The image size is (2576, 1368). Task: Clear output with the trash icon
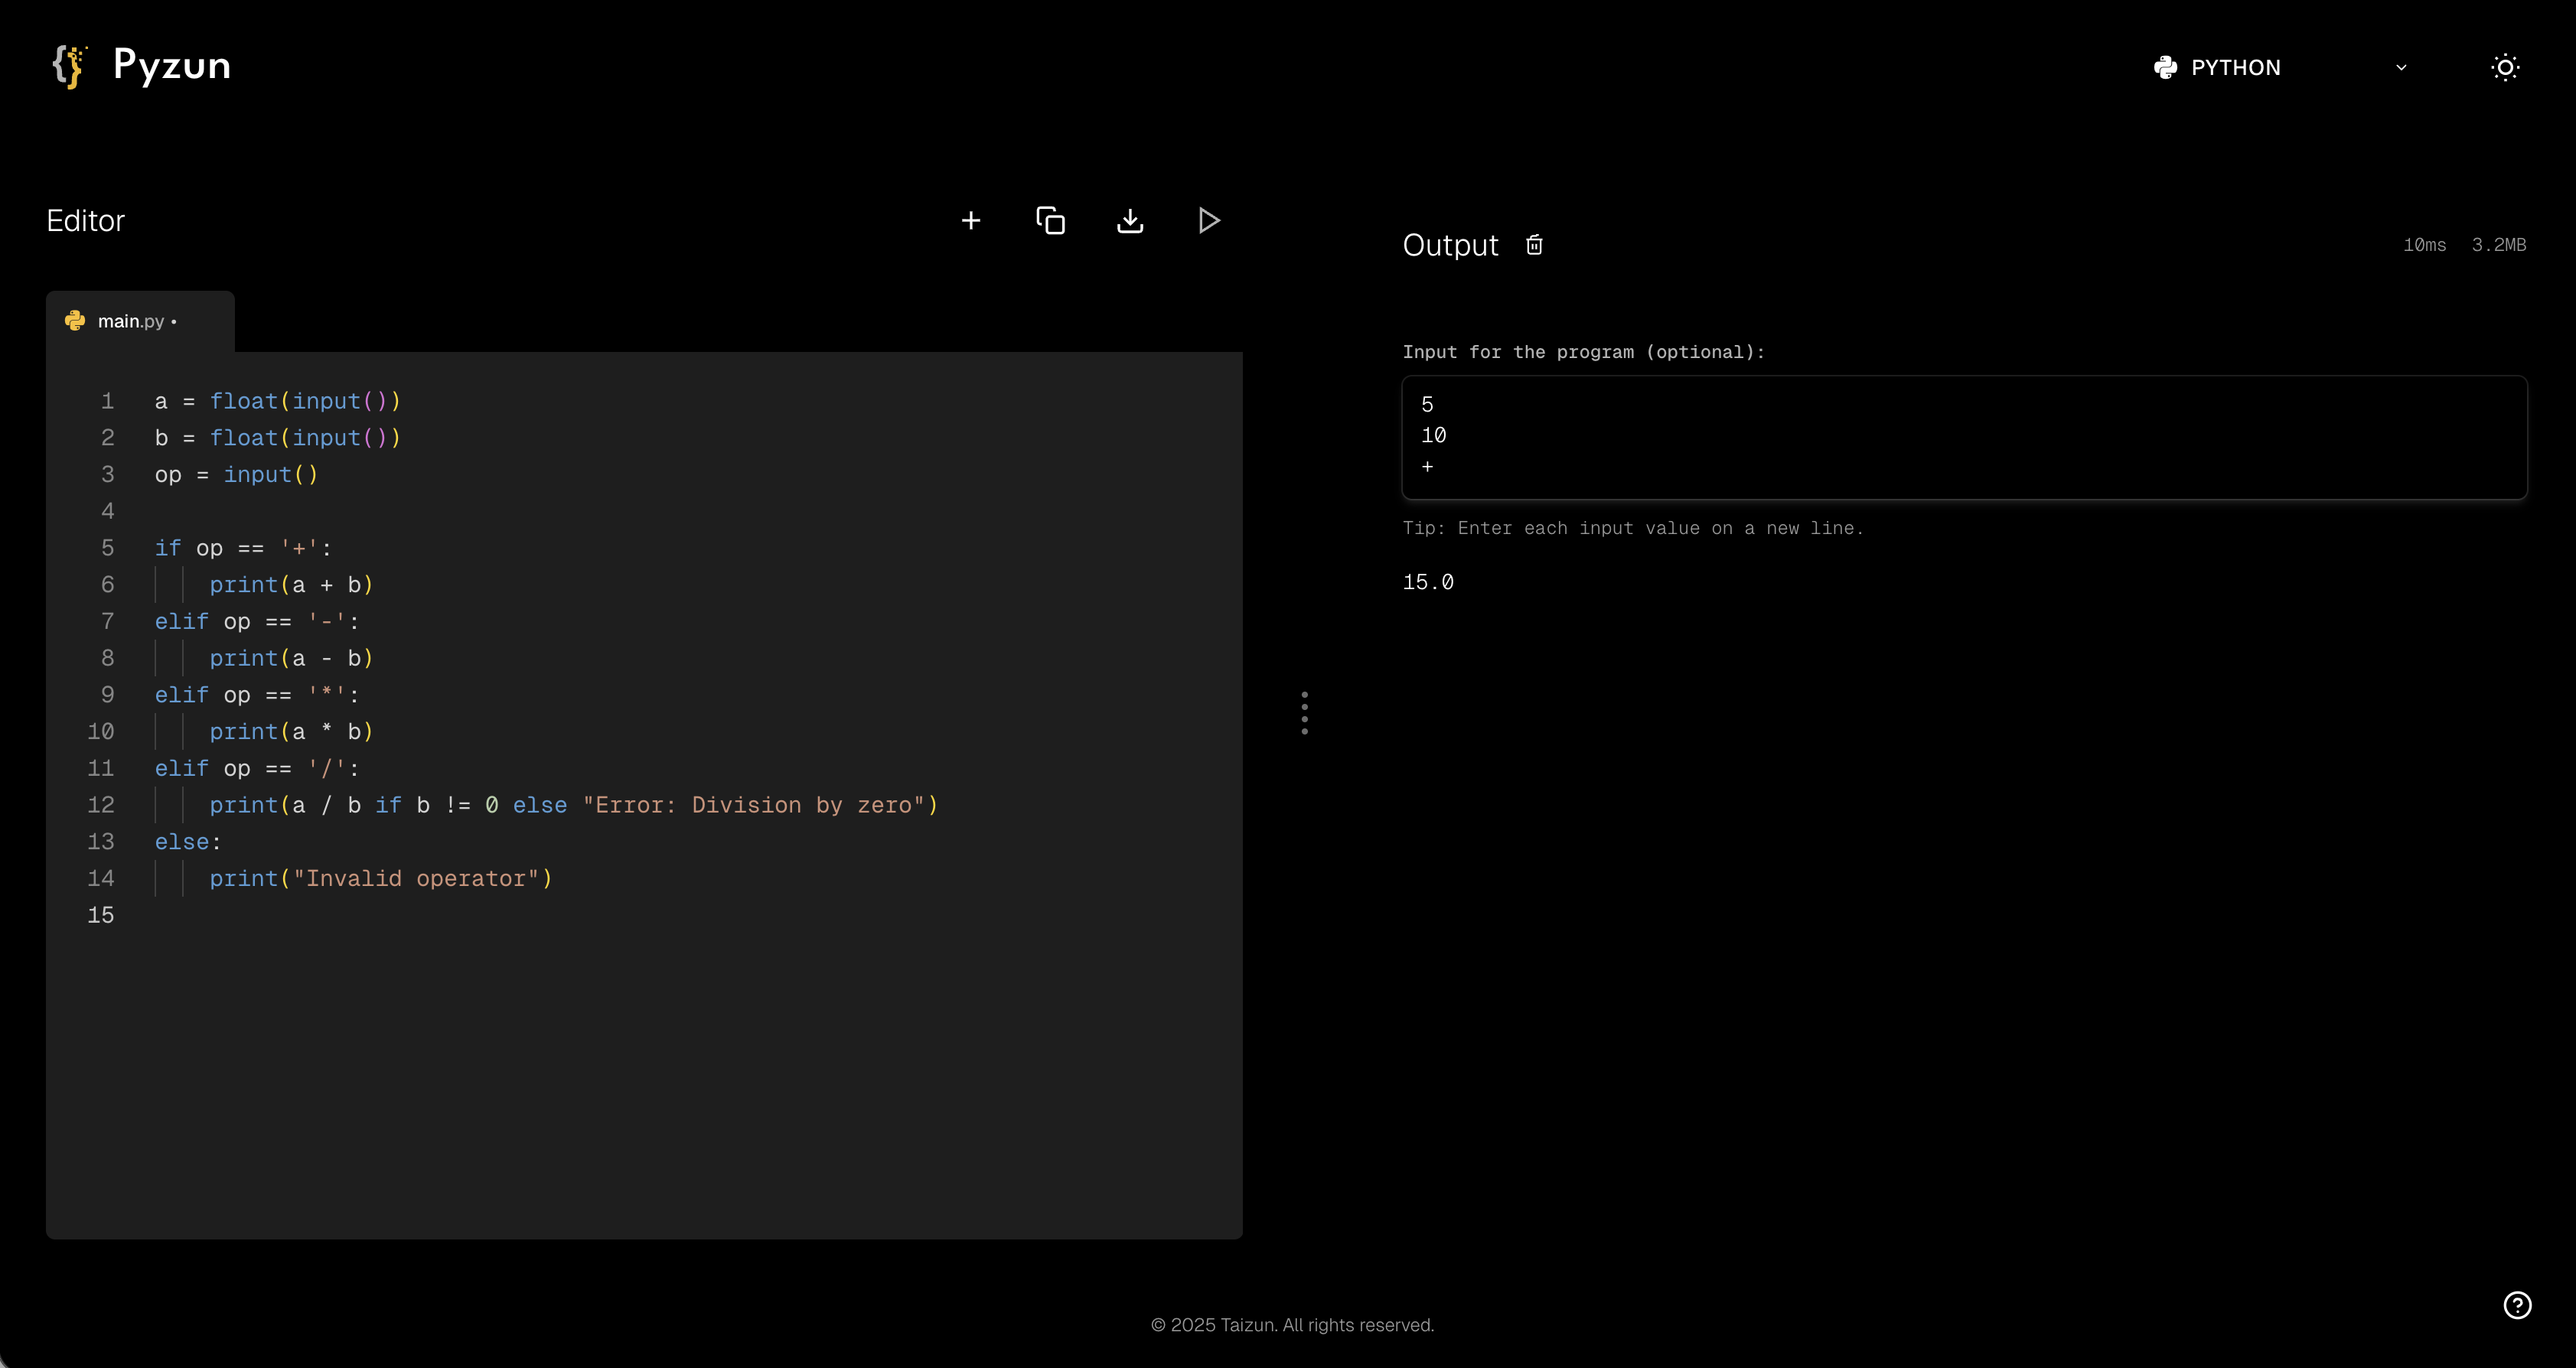[1534, 245]
